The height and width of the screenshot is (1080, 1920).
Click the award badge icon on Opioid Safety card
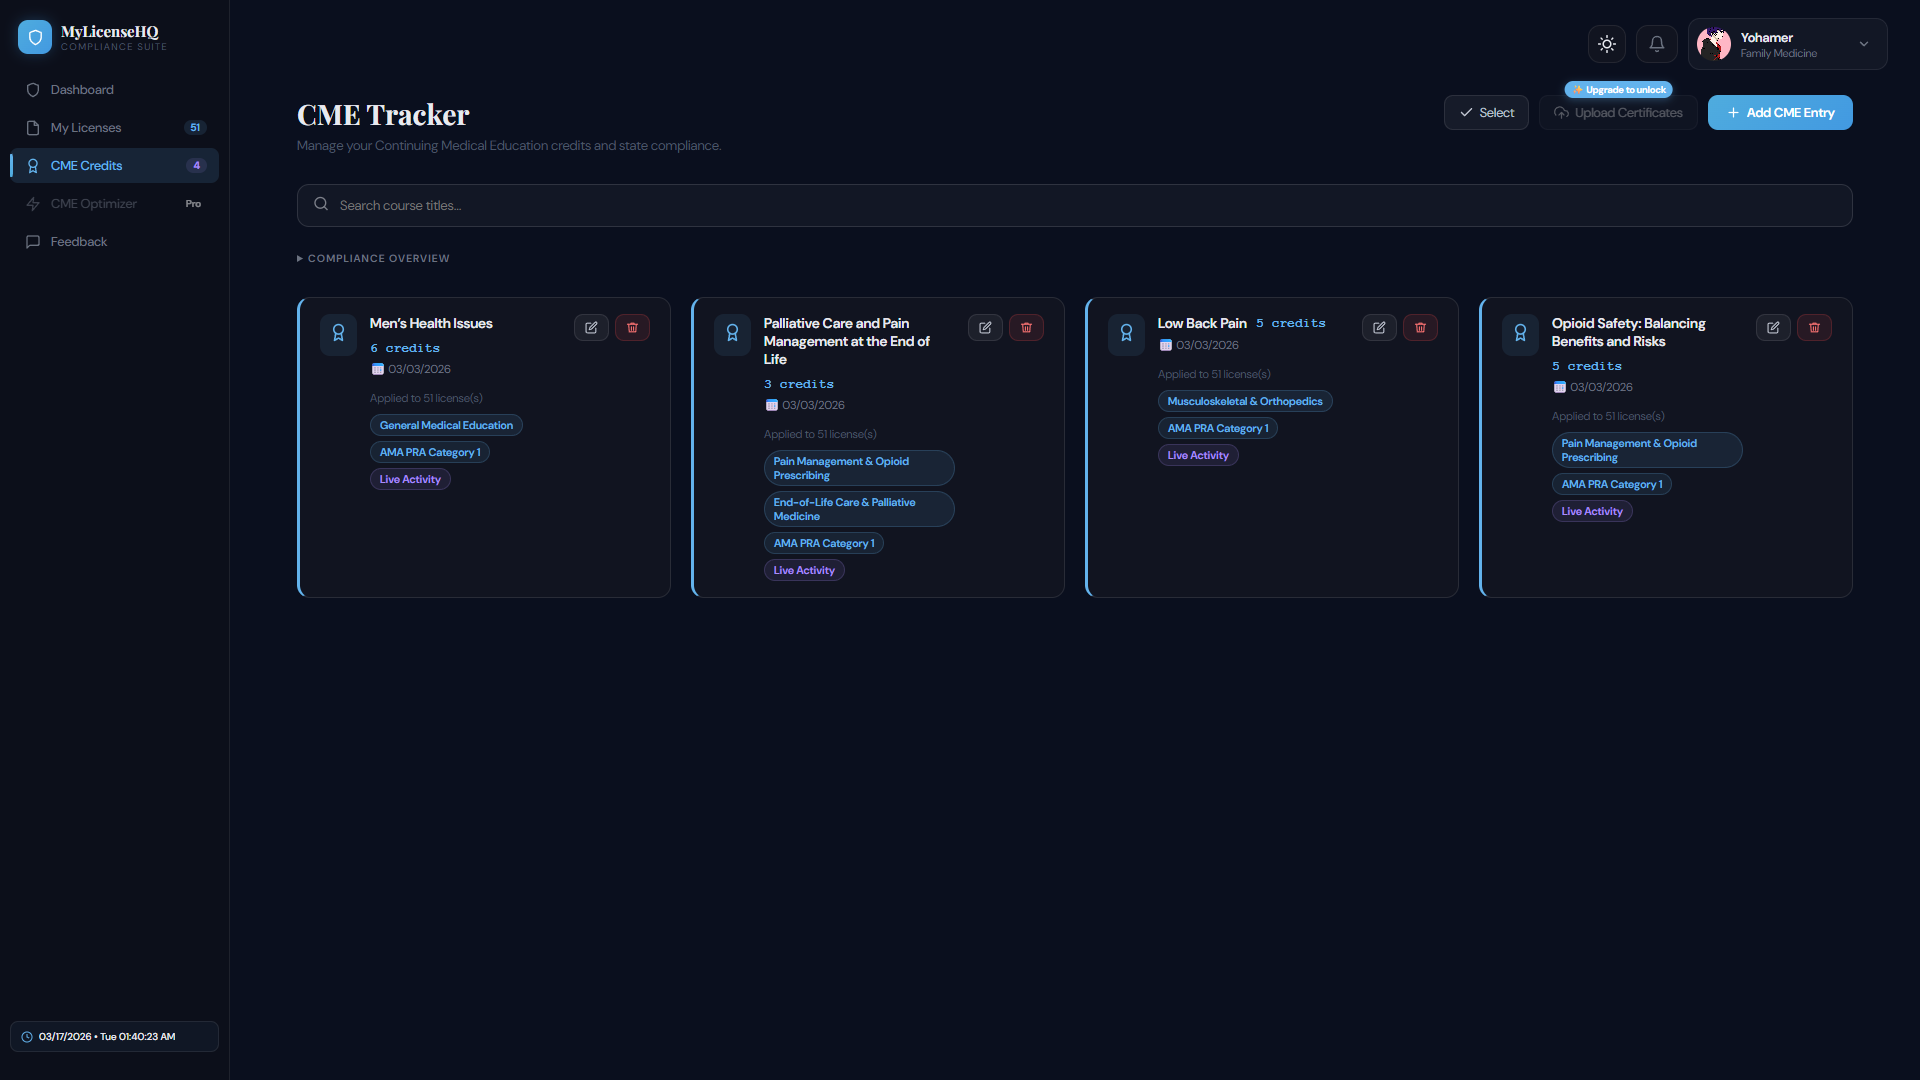(1520, 334)
